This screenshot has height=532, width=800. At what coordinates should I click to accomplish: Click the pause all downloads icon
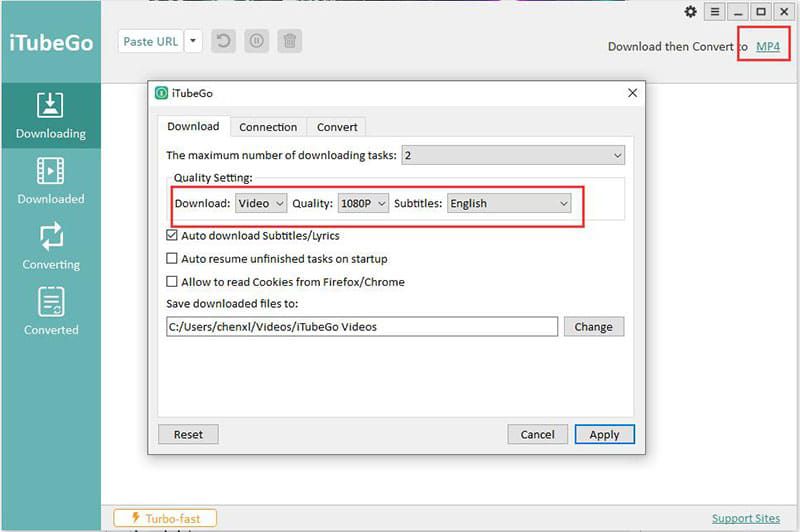pos(257,41)
